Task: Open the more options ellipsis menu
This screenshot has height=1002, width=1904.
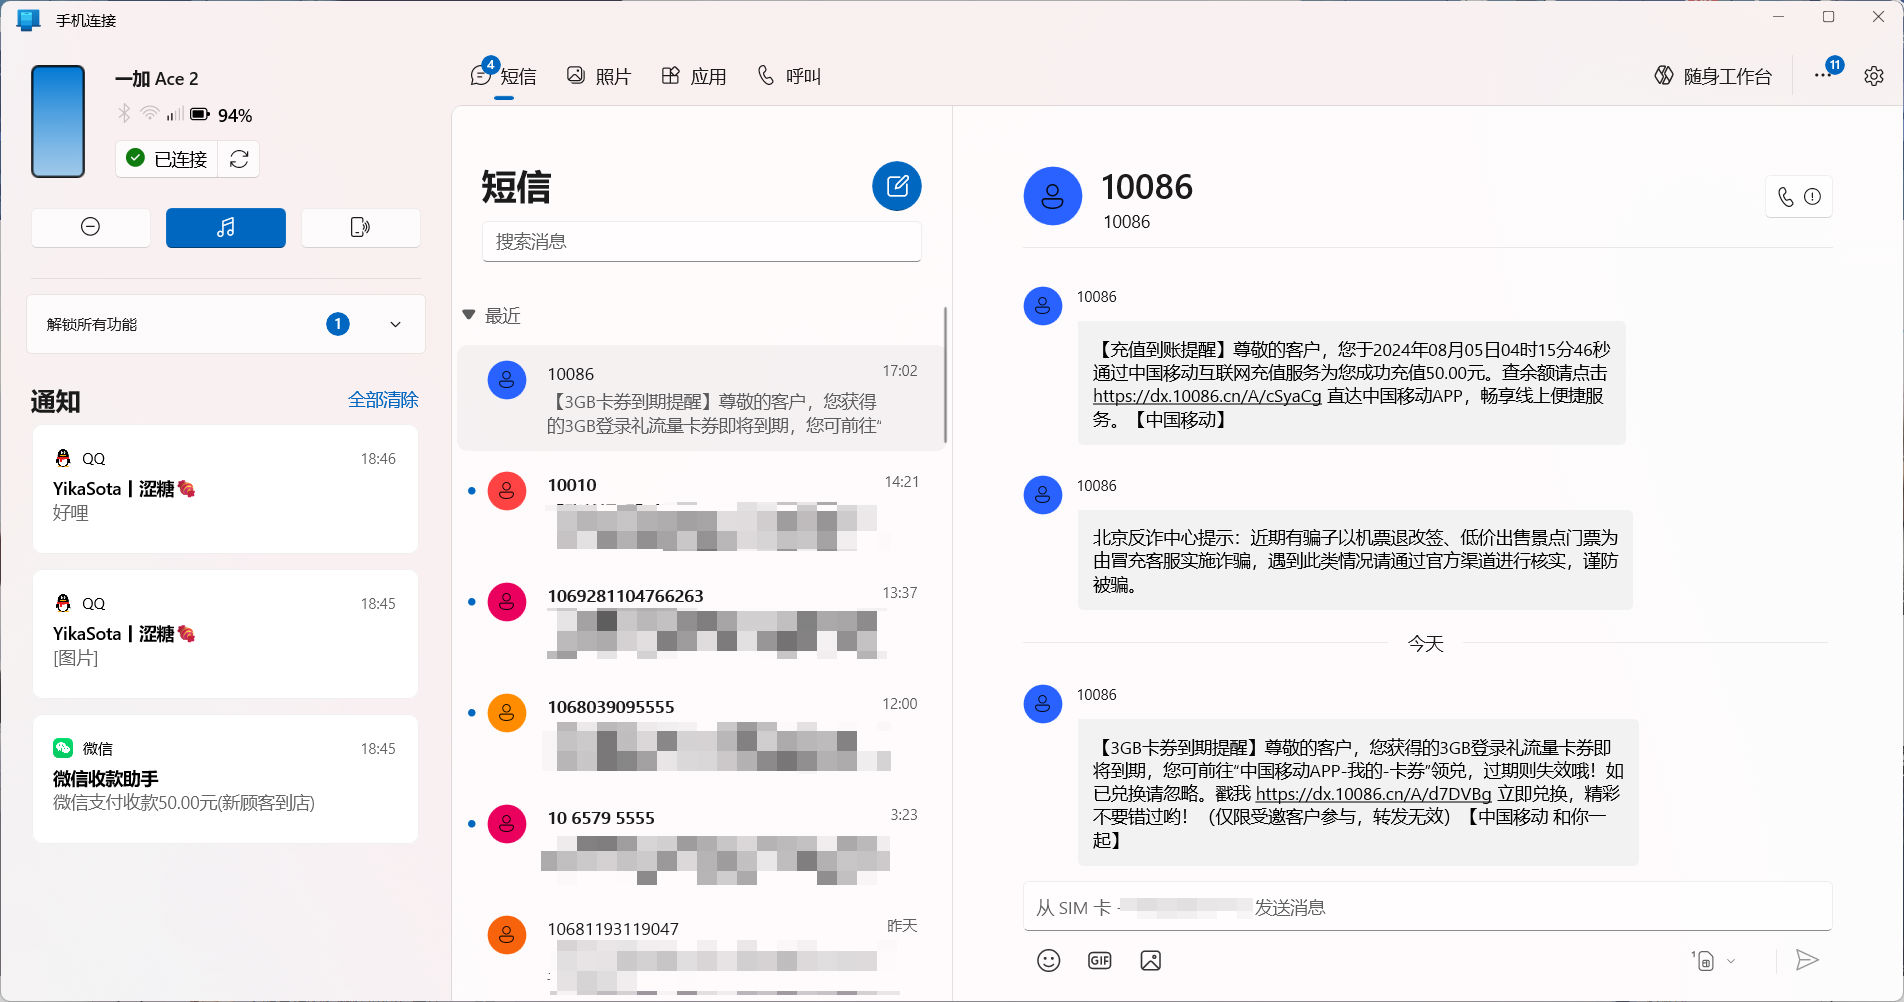Action: pos(1823,76)
